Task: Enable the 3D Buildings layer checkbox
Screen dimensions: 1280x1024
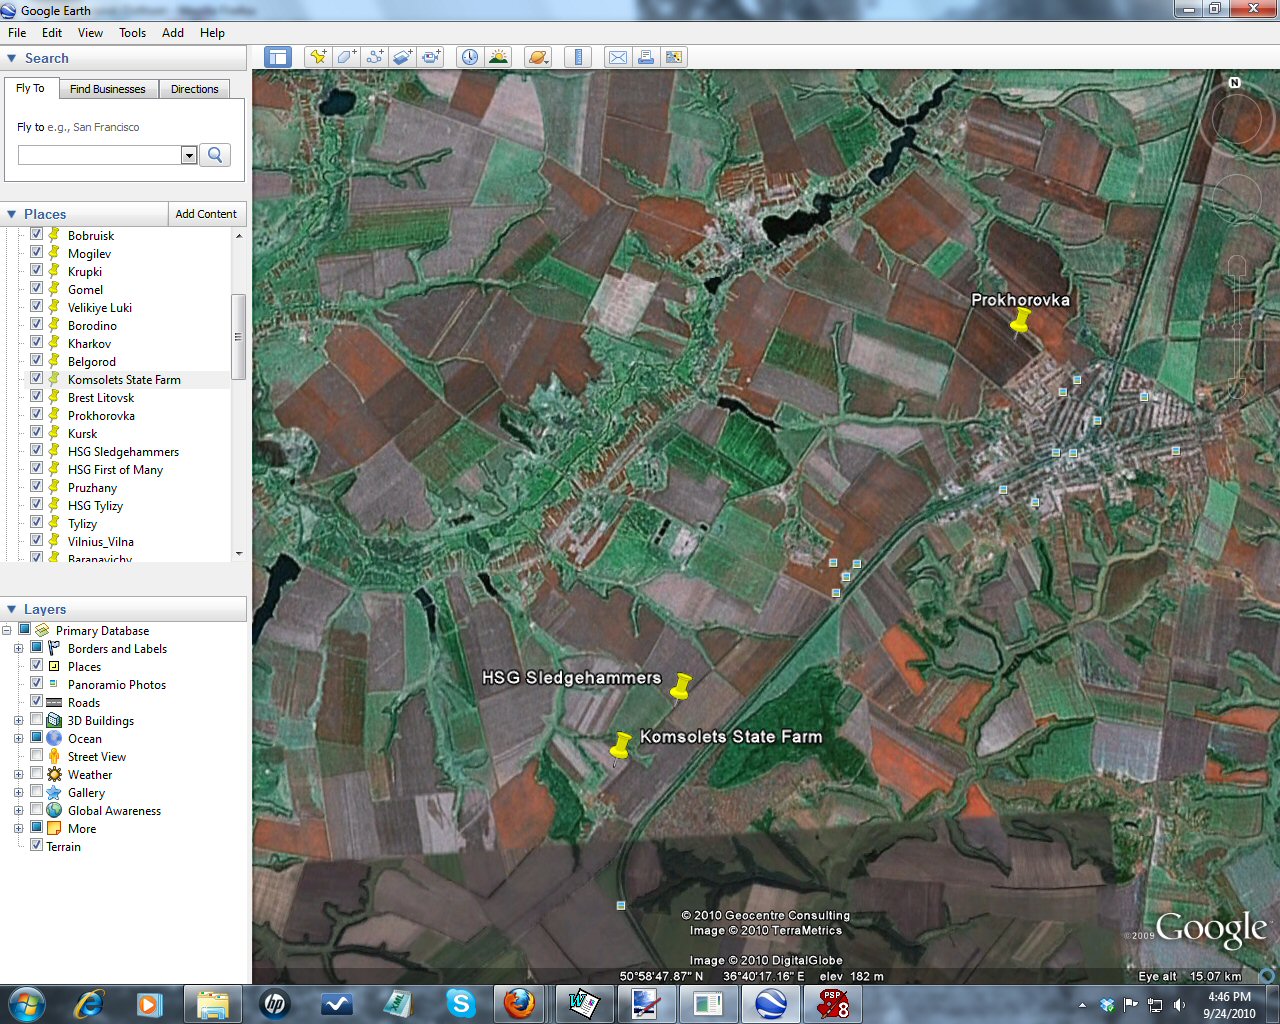Action: point(37,720)
